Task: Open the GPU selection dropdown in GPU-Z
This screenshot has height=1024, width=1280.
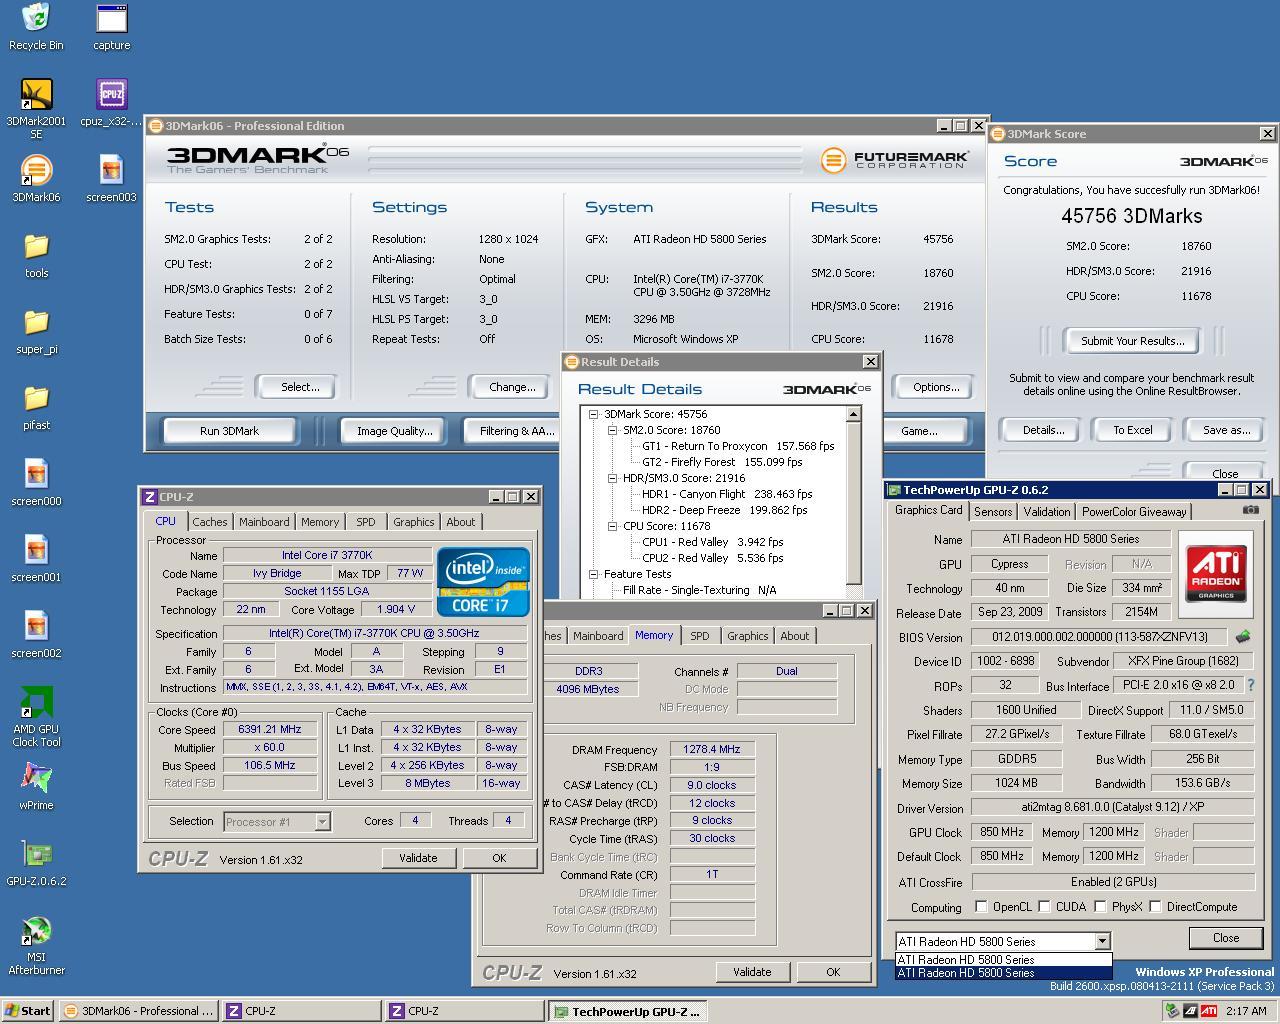Action: click(1102, 941)
